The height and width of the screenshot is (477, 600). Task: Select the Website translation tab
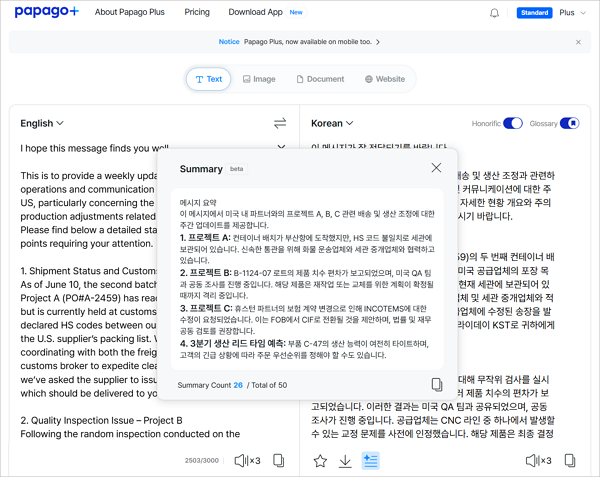[x=385, y=79]
